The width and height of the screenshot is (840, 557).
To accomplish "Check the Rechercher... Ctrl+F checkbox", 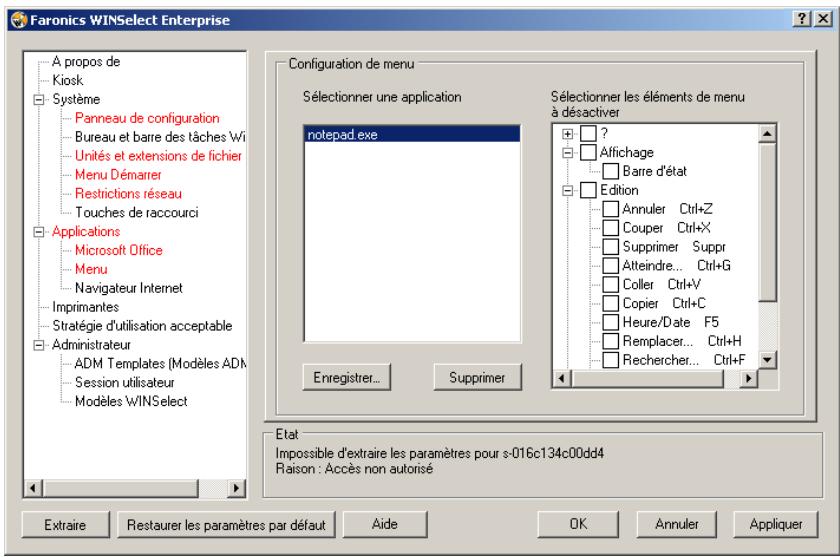I will (x=611, y=359).
